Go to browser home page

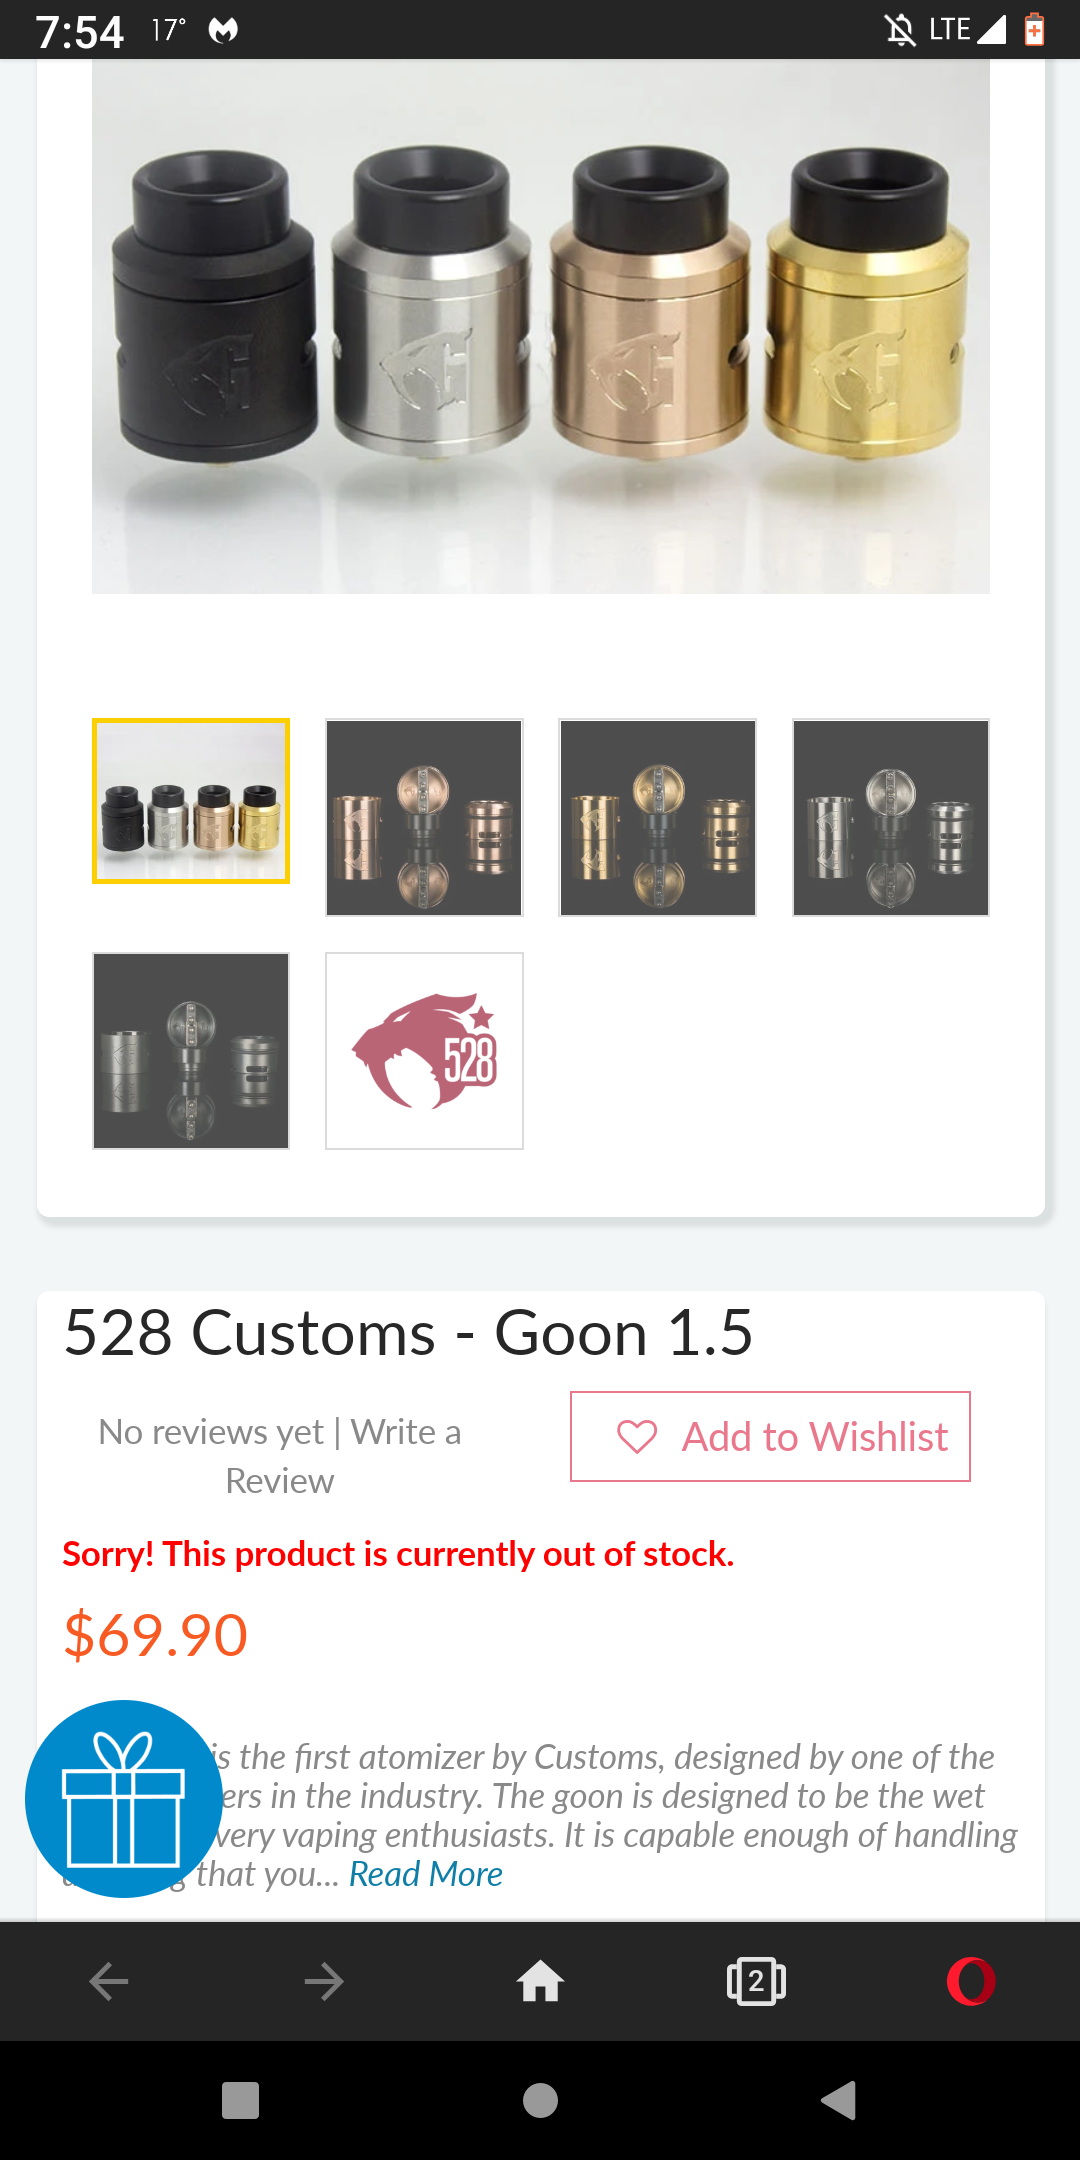coord(540,1981)
